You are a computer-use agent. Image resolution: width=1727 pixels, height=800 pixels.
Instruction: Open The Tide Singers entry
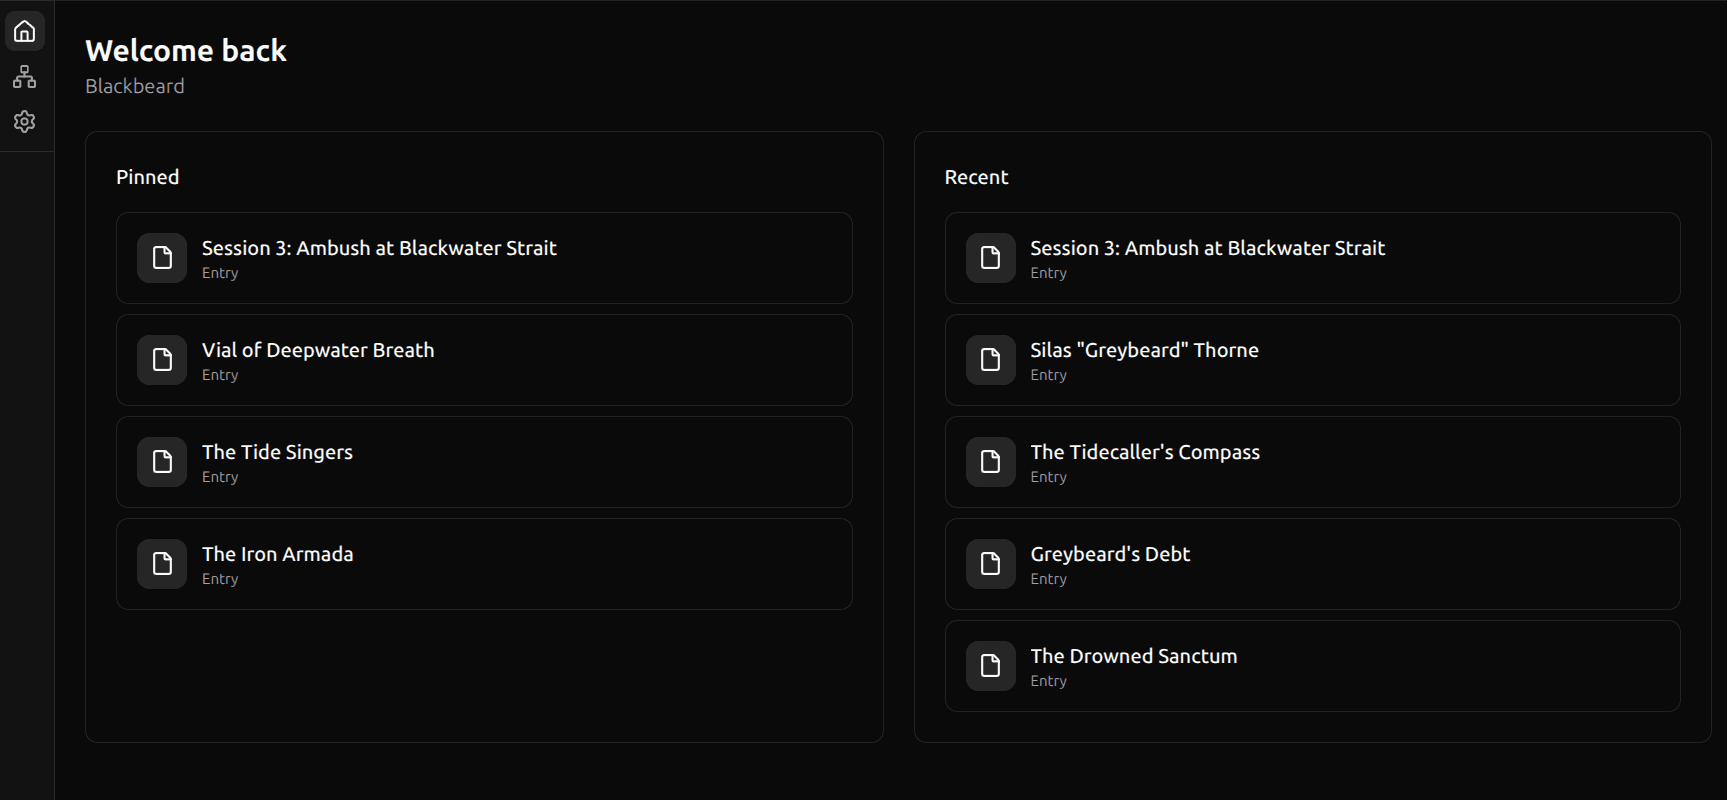click(277, 452)
